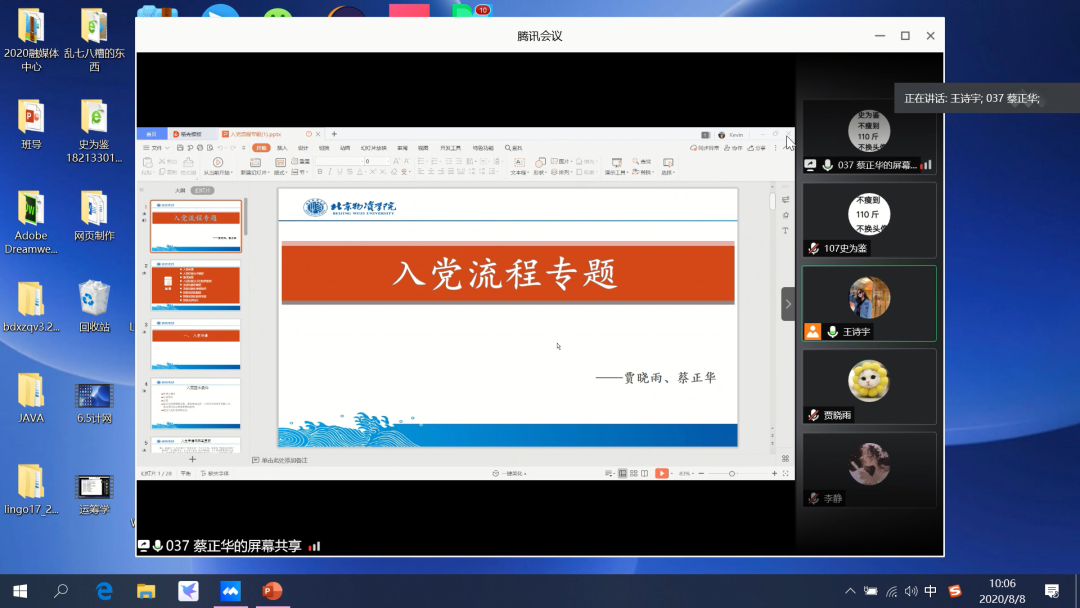
Task: Select participant tile 王诗宇
Action: [x=869, y=304]
